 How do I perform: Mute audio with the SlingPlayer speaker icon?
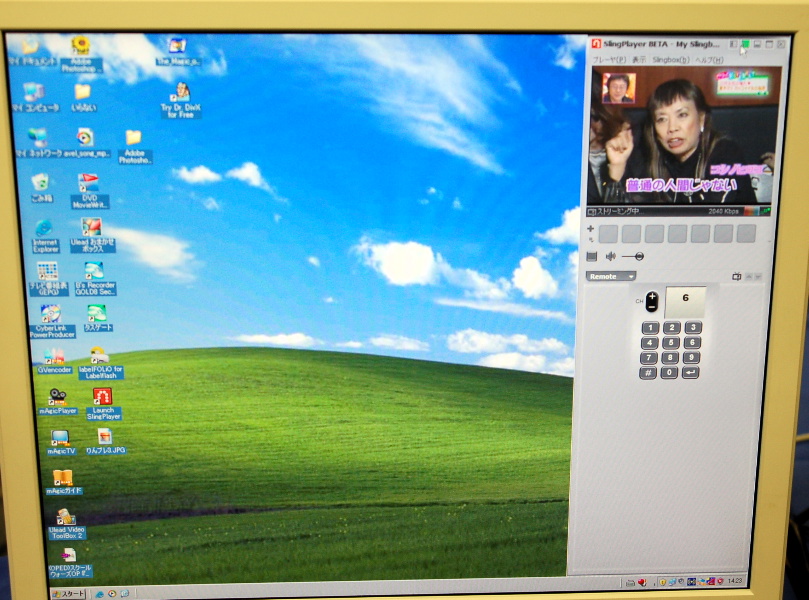click(x=610, y=257)
